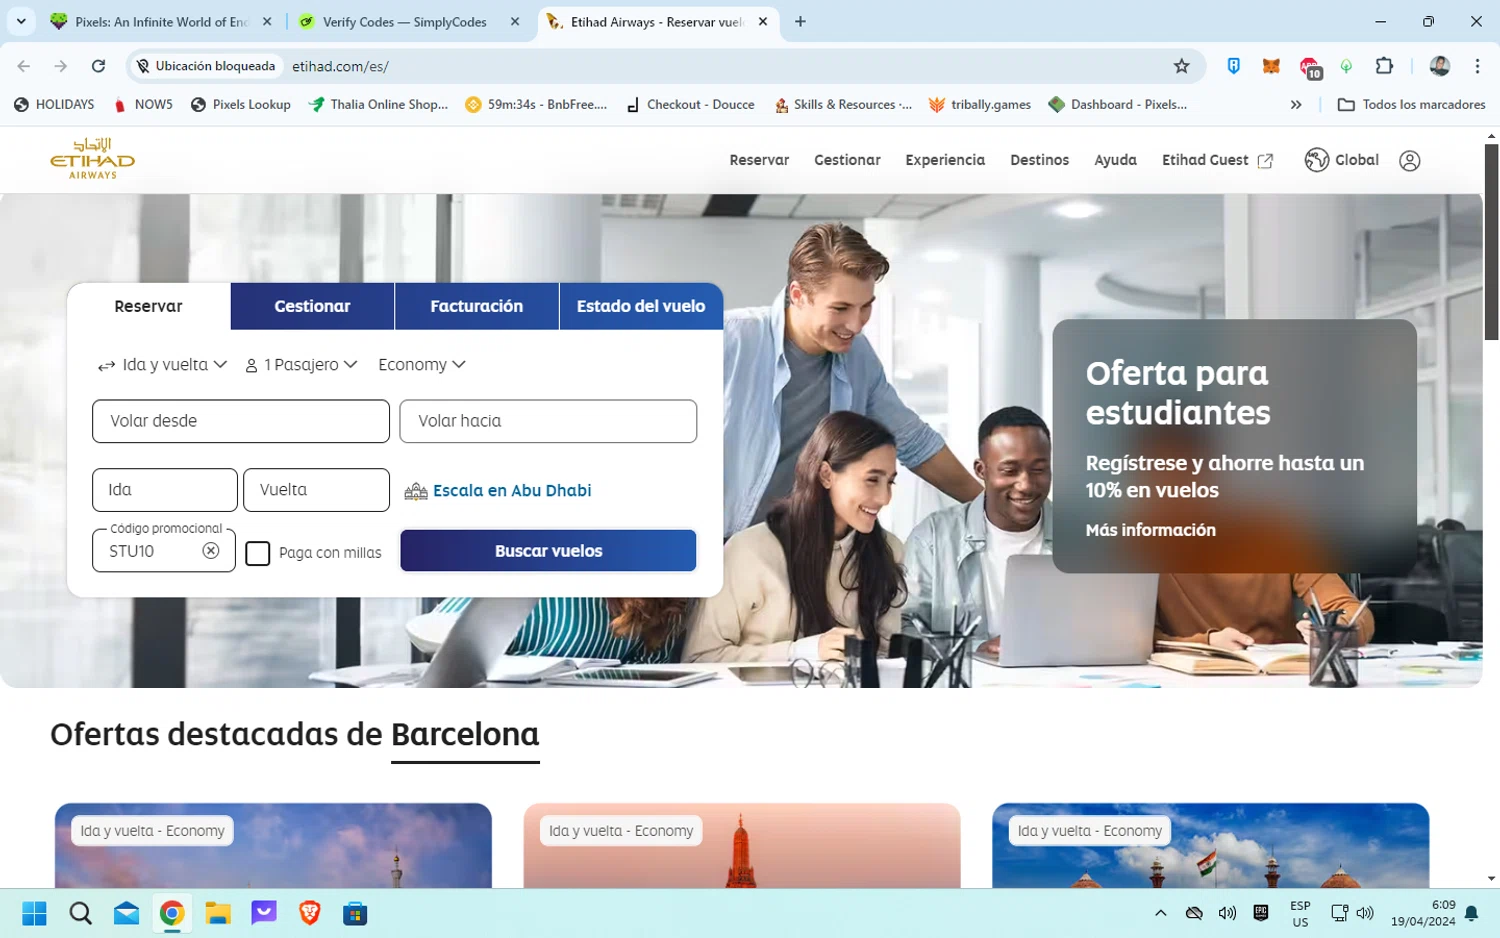Open the Thalia Online Shop bookmark
The image size is (1500, 938).
(379, 104)
